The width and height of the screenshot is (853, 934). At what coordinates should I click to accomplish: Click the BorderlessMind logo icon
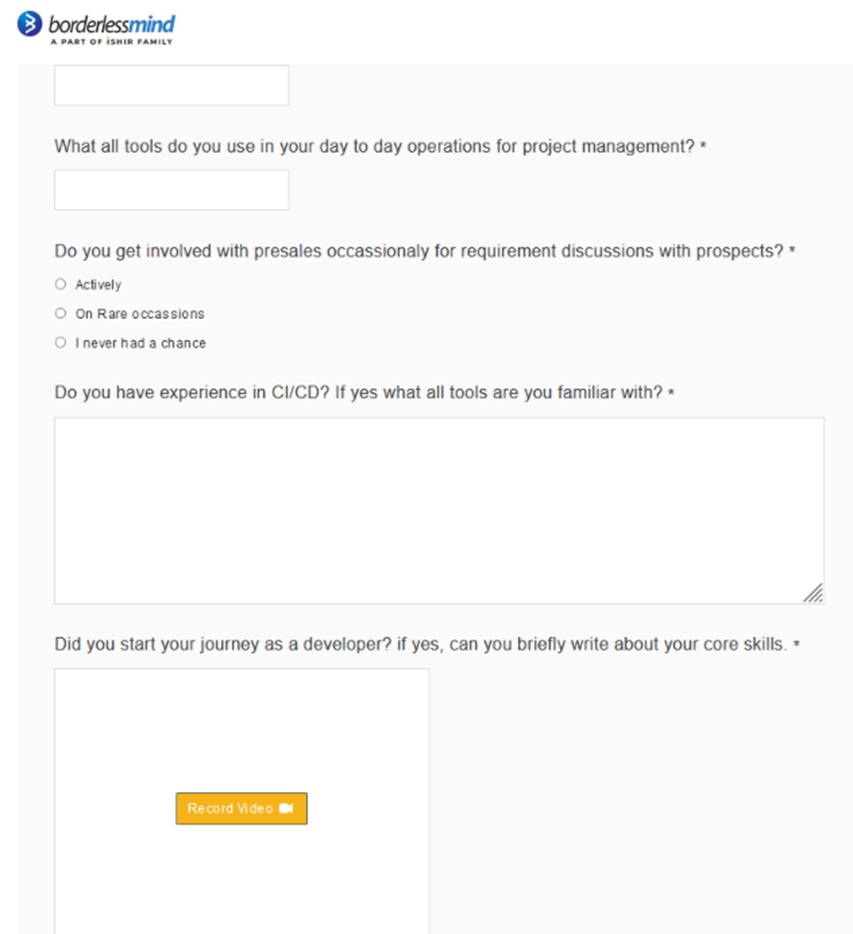click(x=30, y=24)
